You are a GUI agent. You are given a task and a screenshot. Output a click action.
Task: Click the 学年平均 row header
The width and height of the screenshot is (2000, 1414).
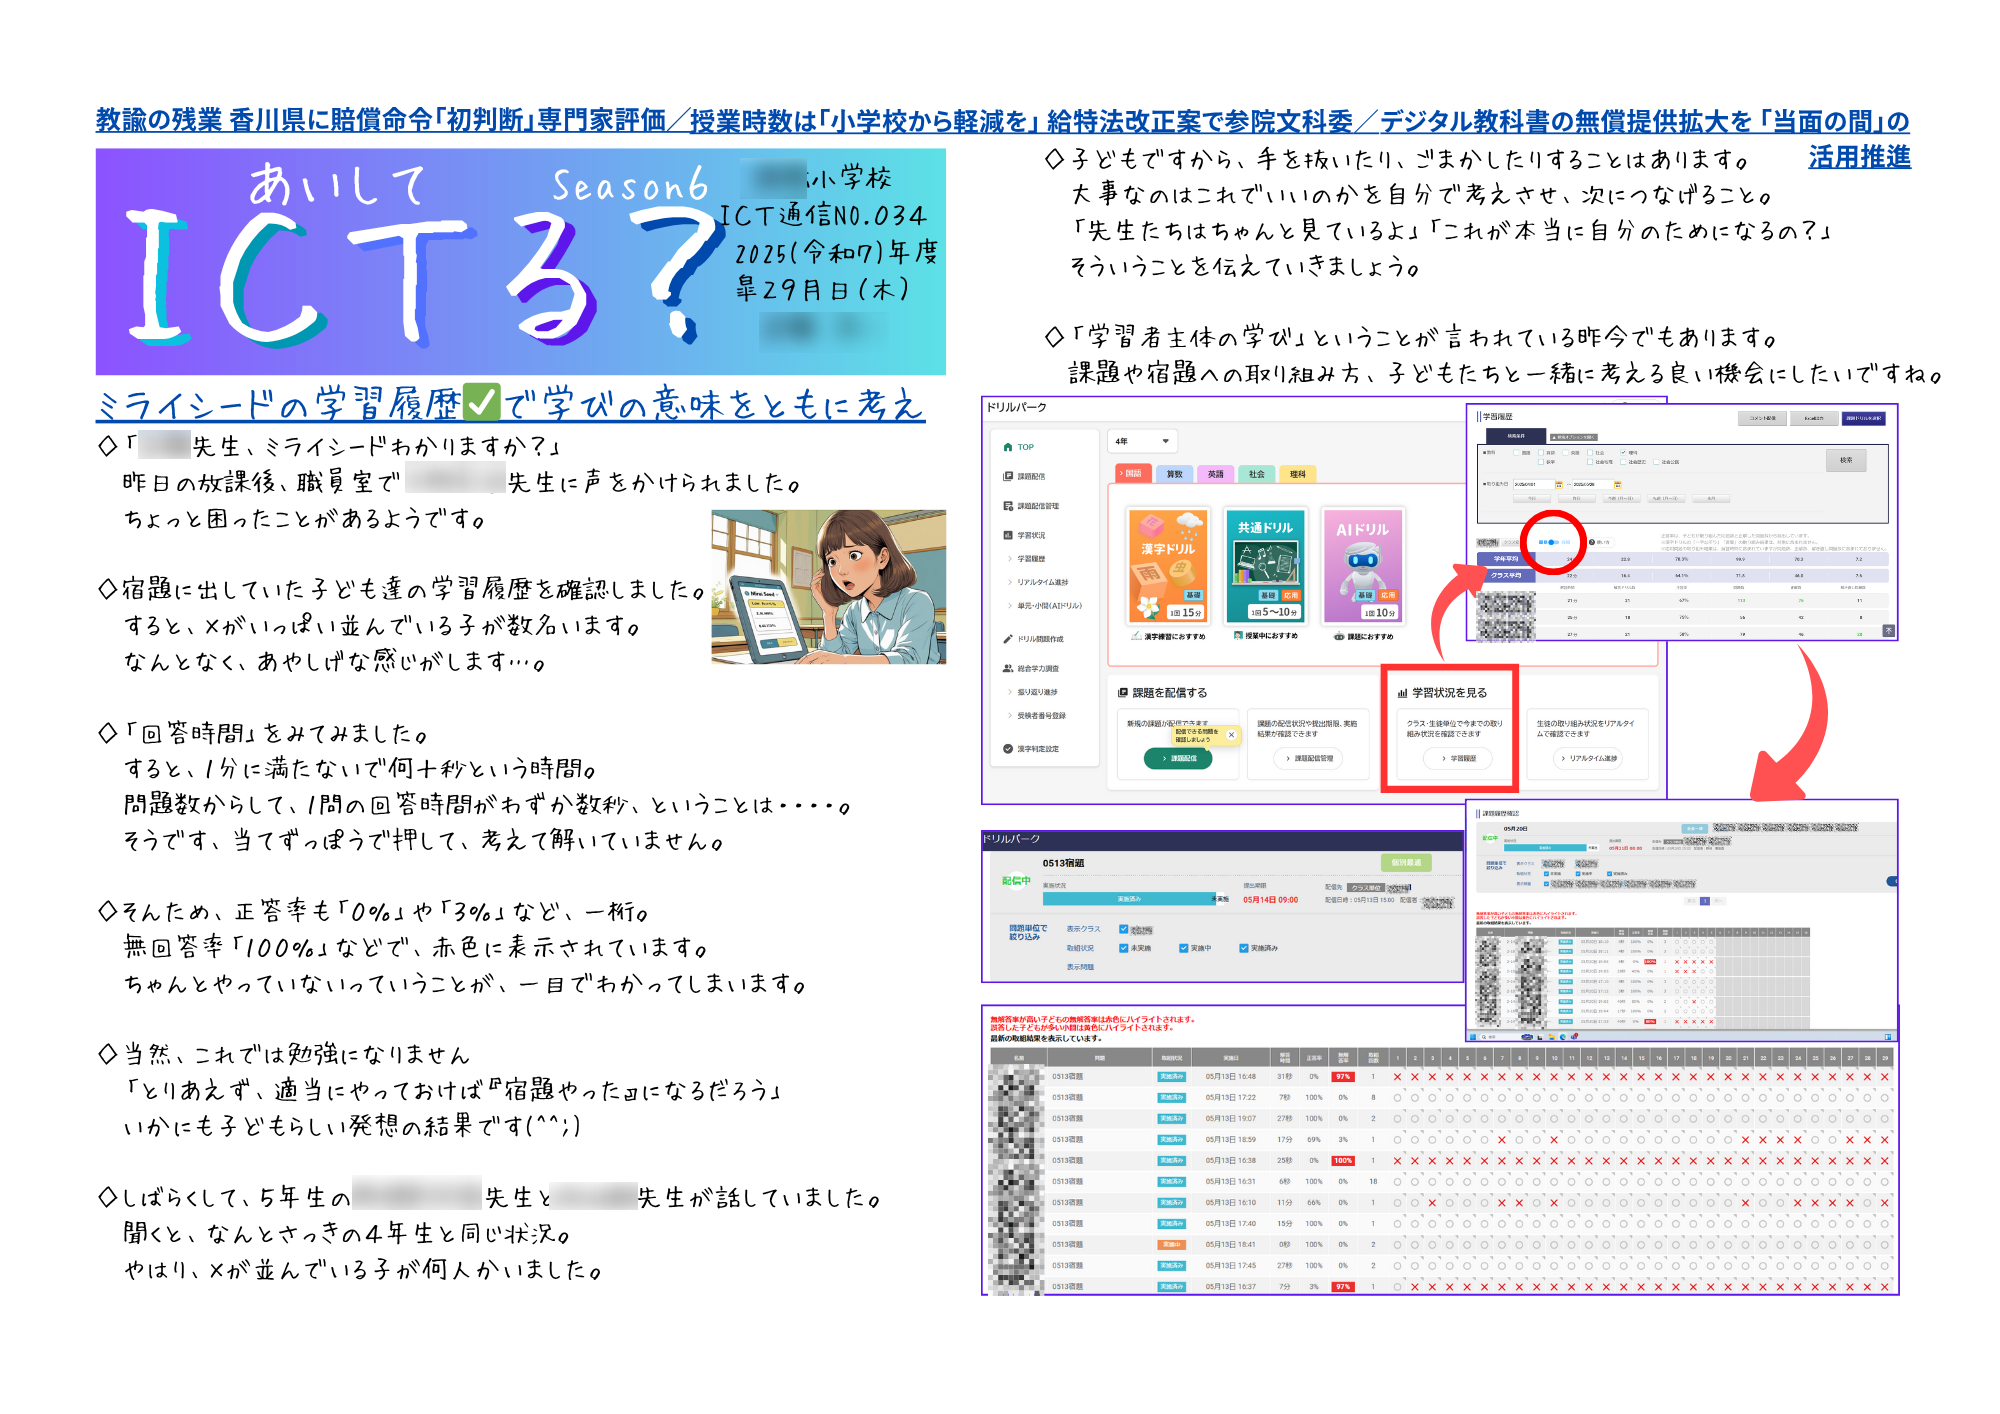click(x=1506, y=559)
